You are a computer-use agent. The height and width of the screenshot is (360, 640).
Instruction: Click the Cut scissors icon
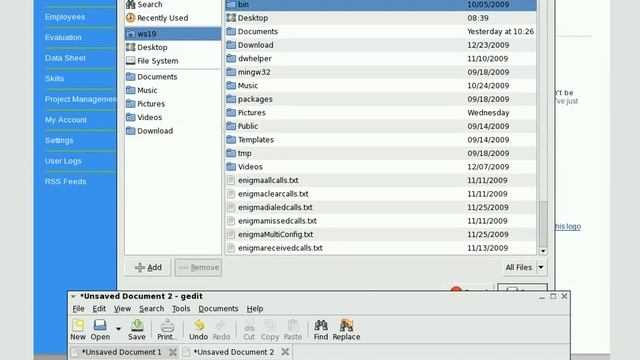(x=249, y=330)
